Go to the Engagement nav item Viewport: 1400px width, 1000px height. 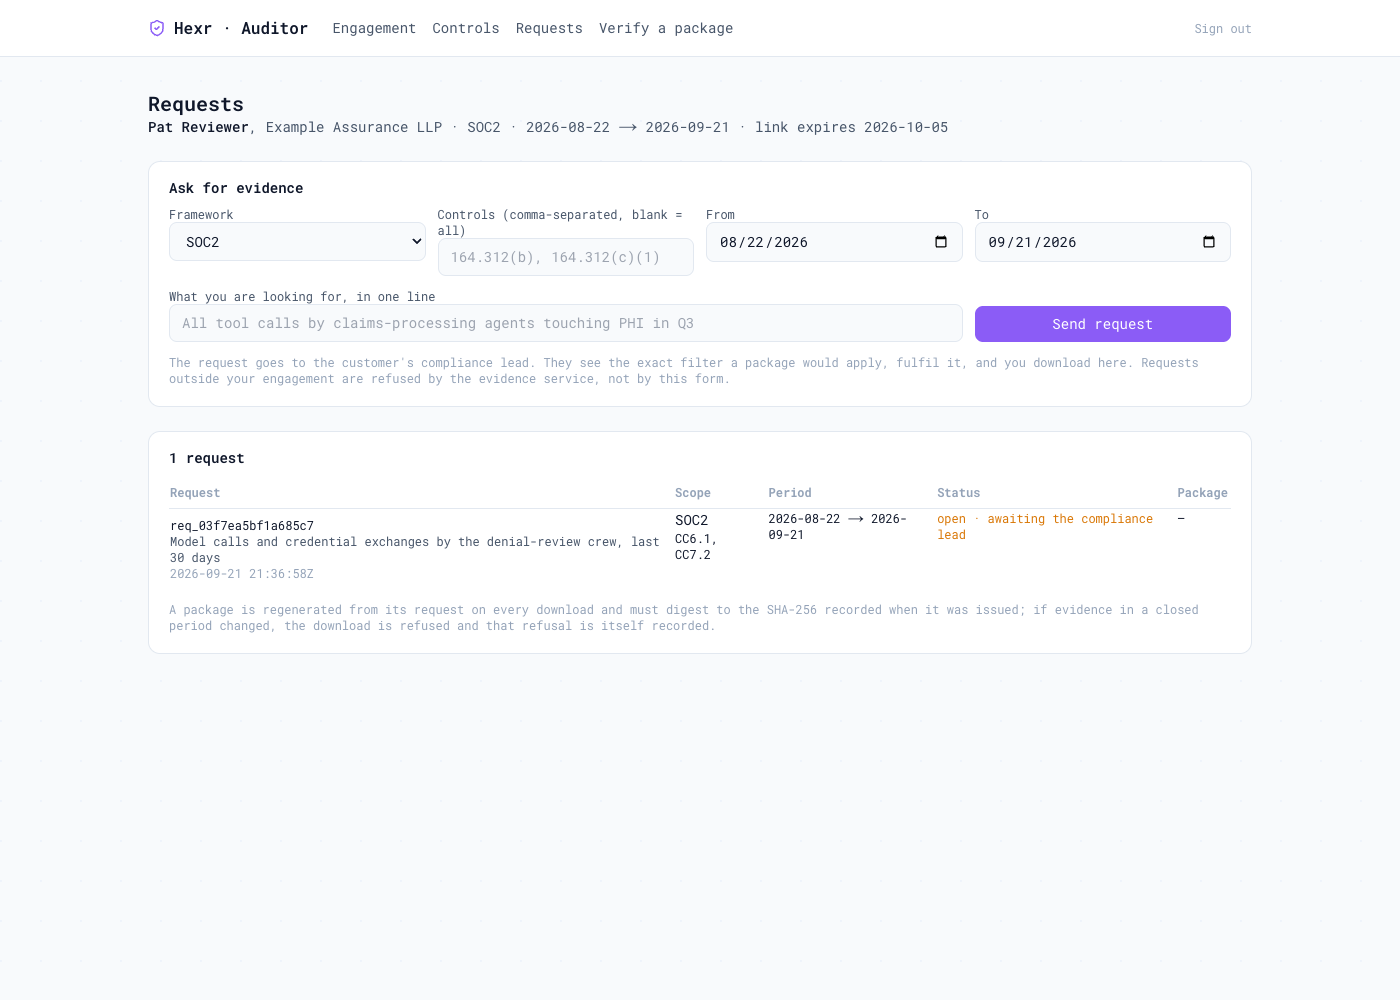[374, 28]
